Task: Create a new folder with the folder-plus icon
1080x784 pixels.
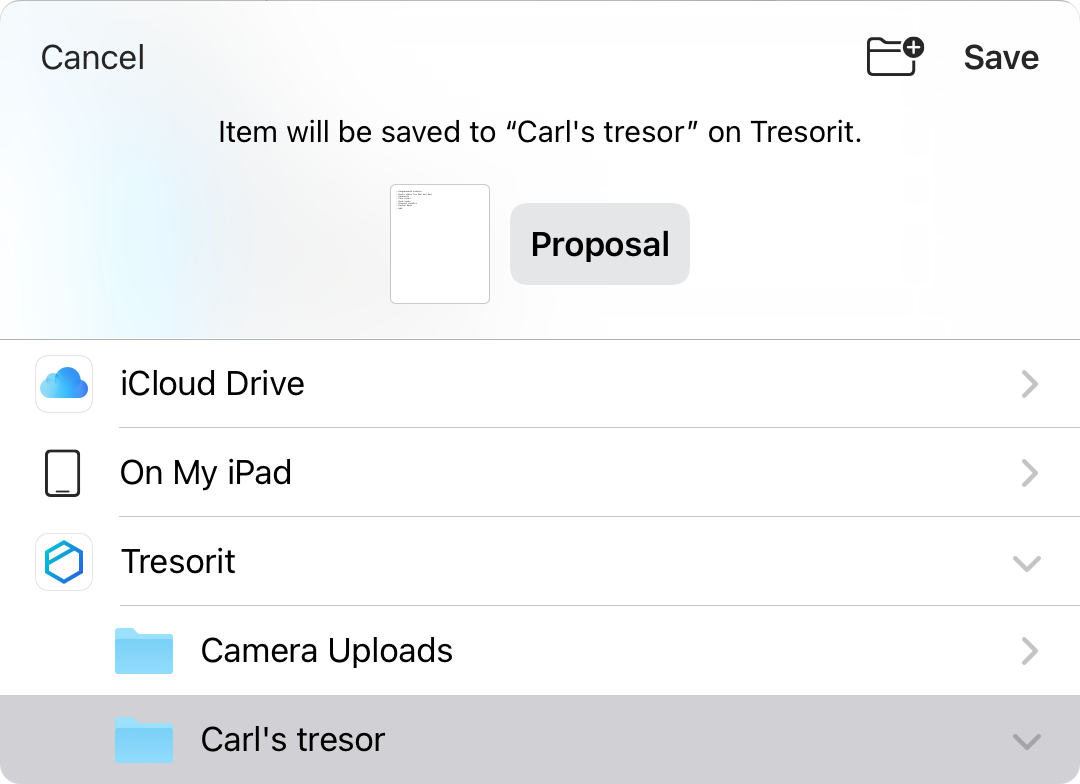Action: 895,56
